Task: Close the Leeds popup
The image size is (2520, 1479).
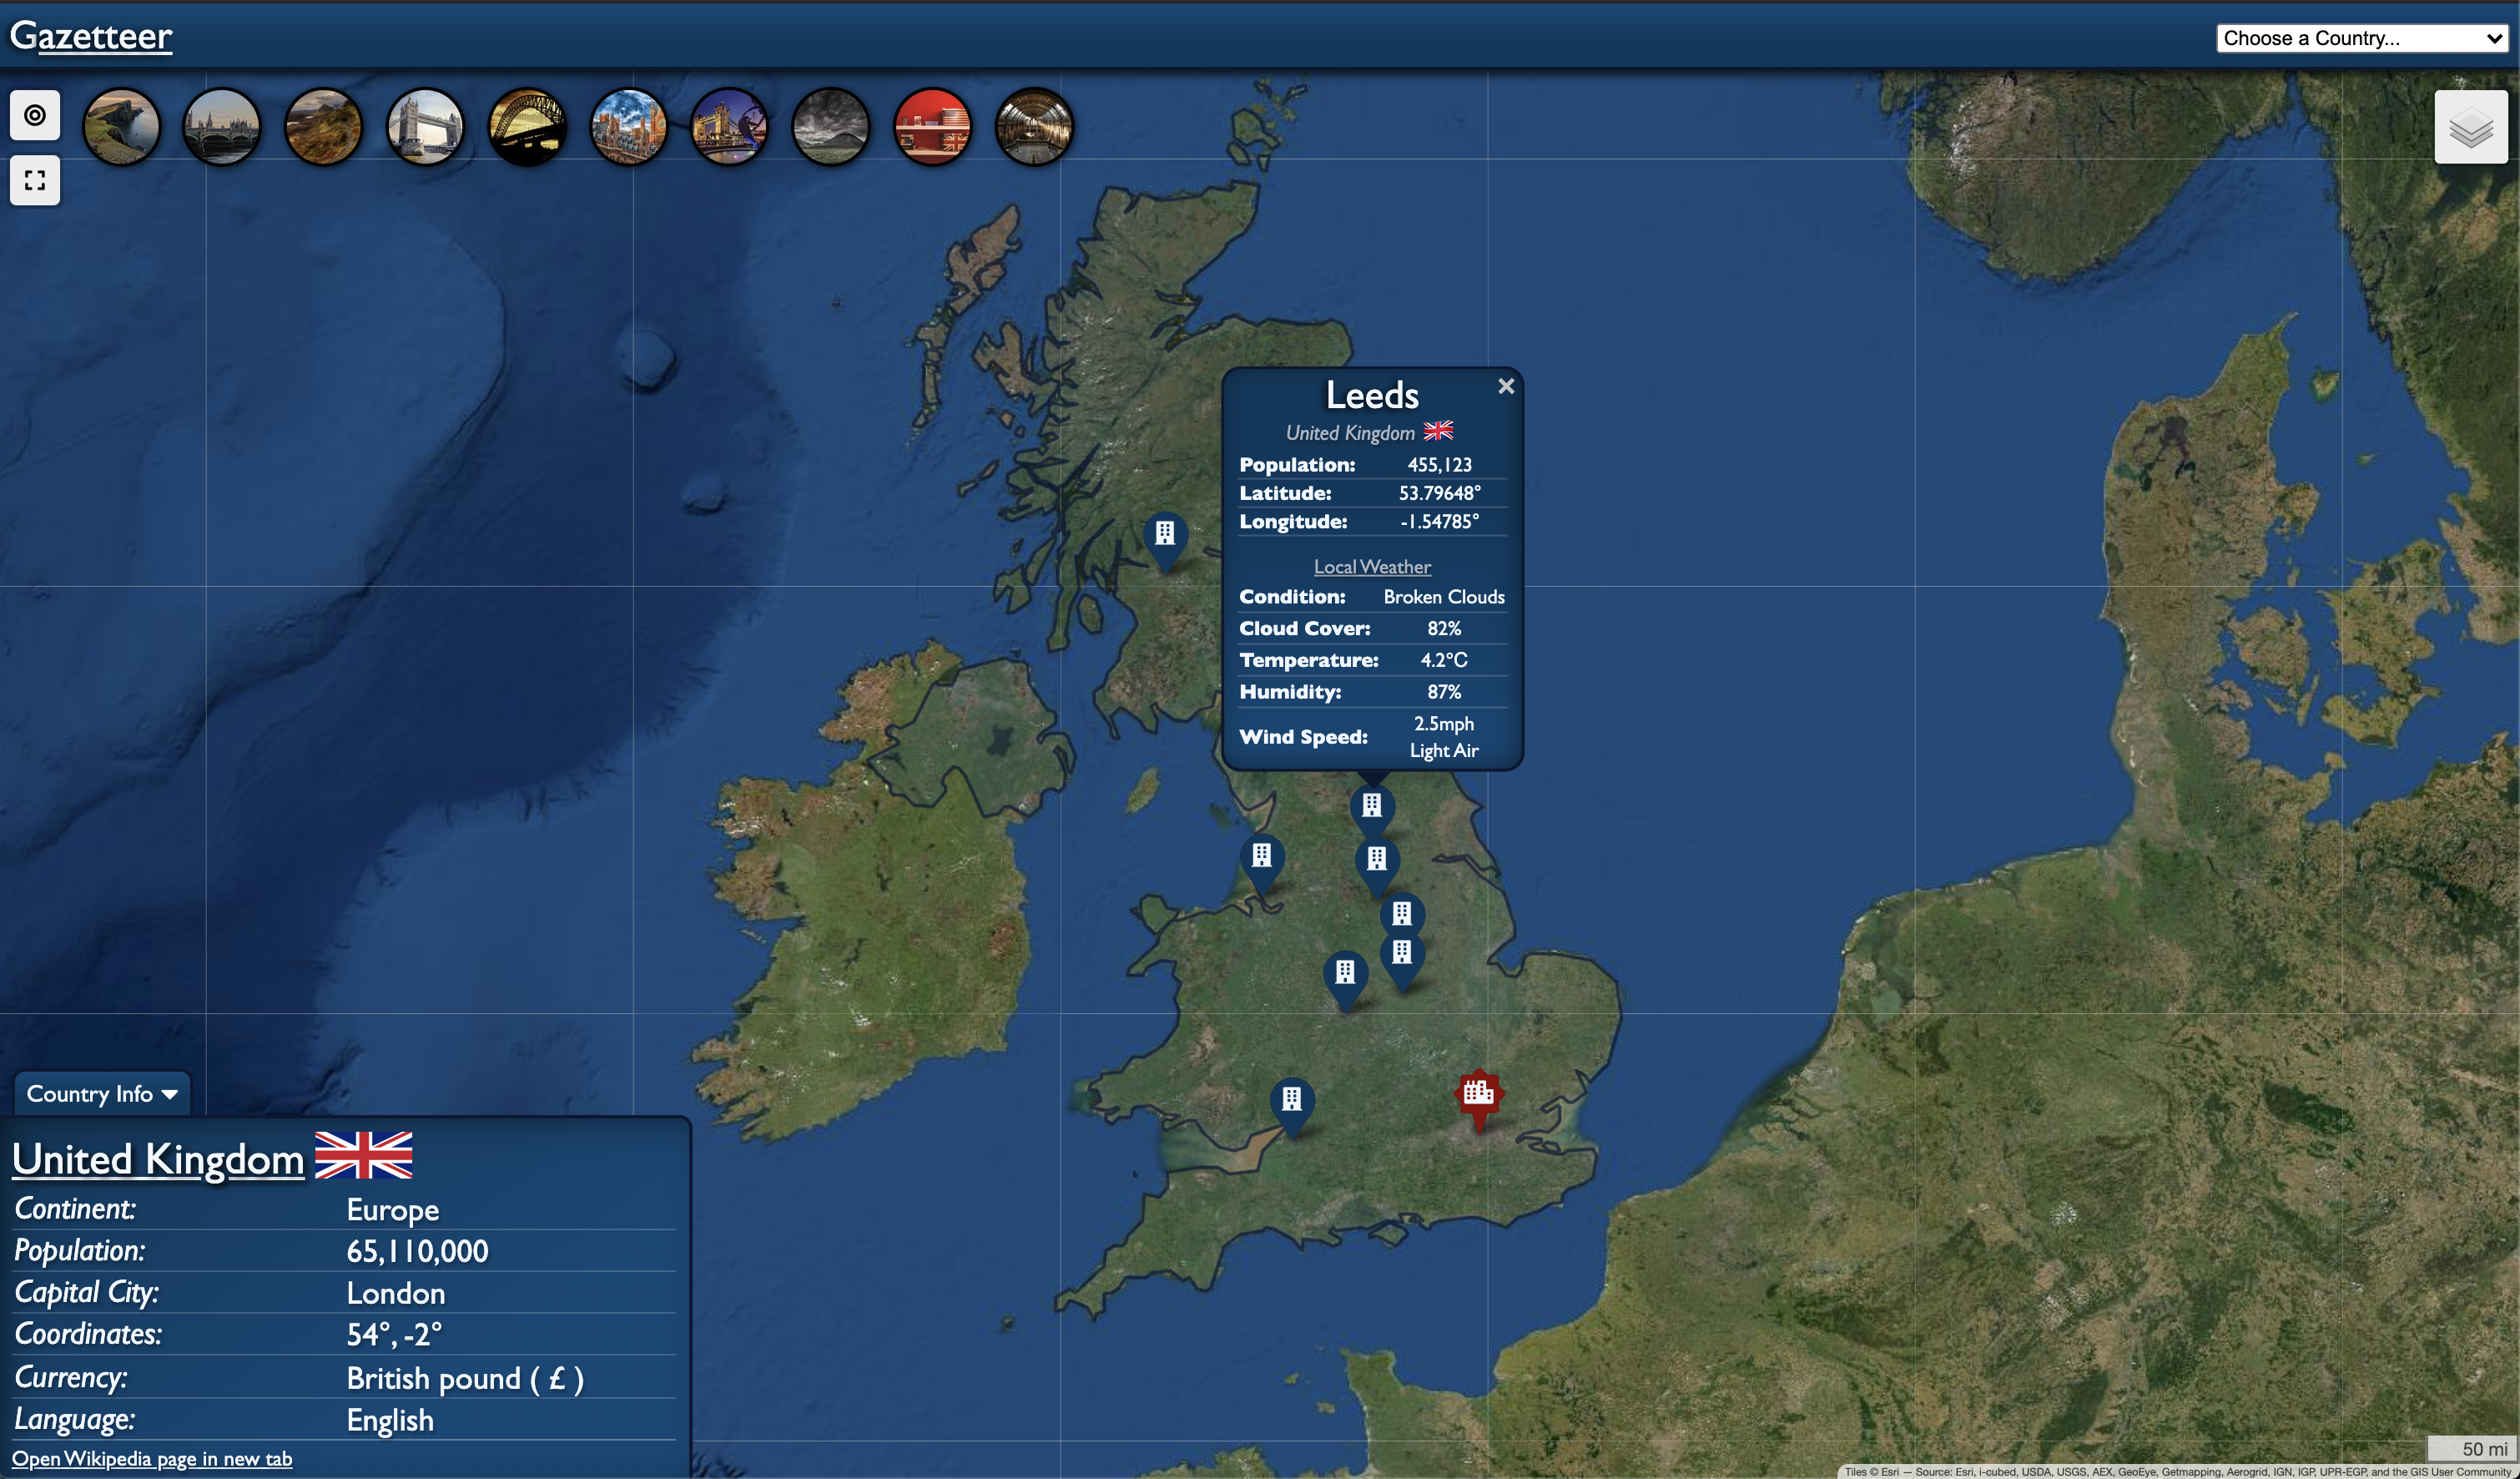Action: pos(1506,386)
